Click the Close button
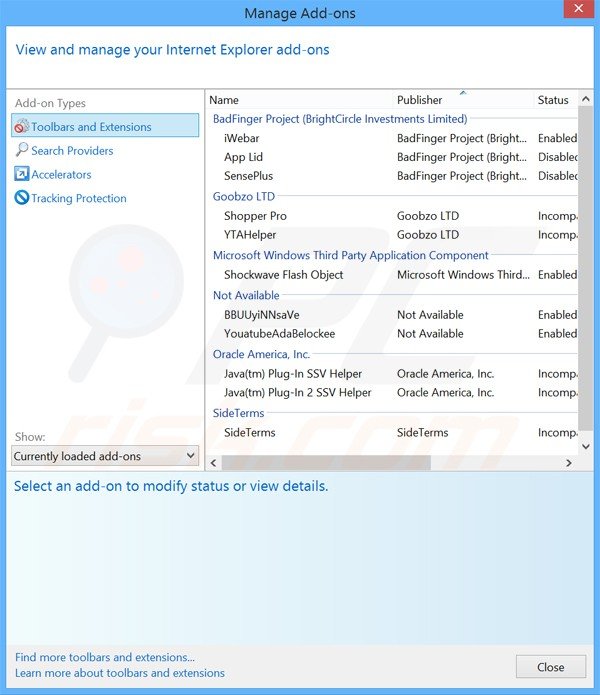The height and width of the screenshot is (695, 600). (551, 667)
